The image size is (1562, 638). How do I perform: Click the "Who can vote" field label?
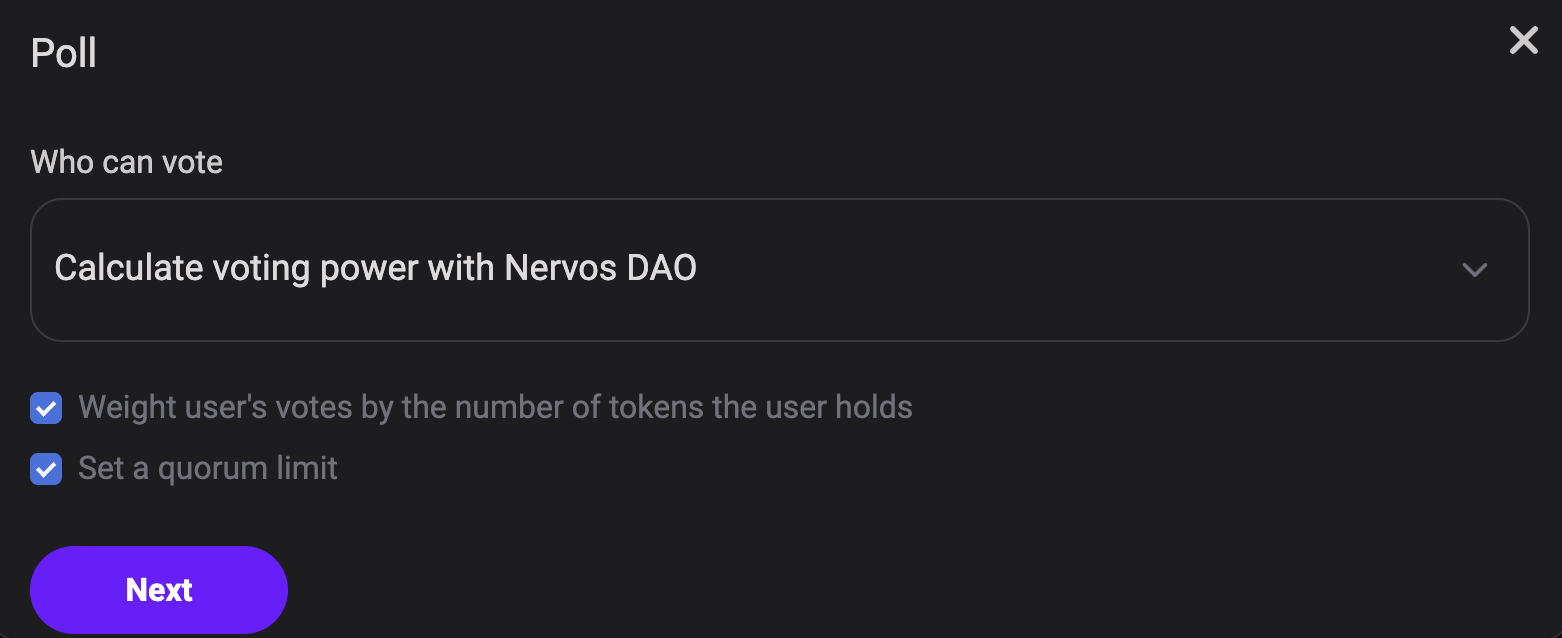point(126,162)
